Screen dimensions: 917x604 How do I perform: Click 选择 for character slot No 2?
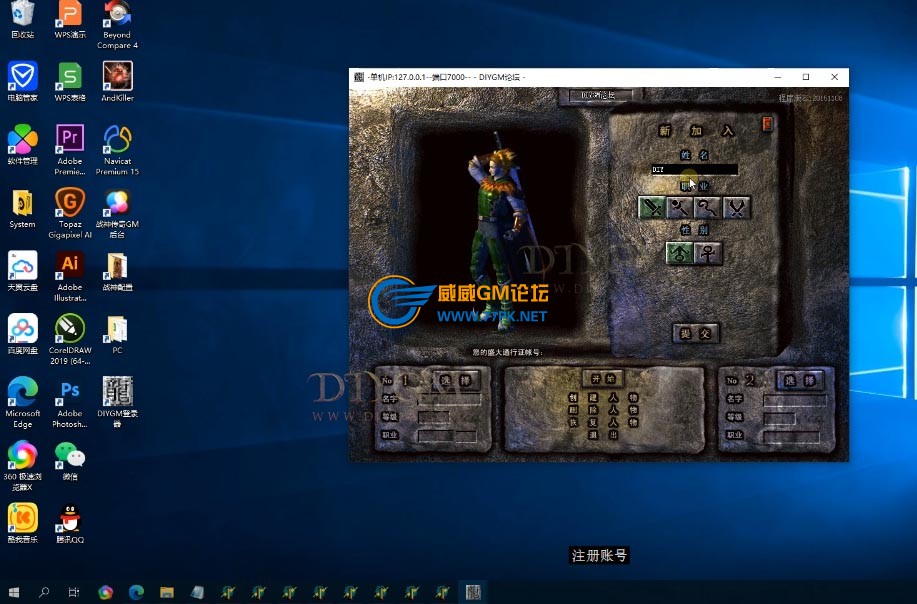[x=800, y=381]
